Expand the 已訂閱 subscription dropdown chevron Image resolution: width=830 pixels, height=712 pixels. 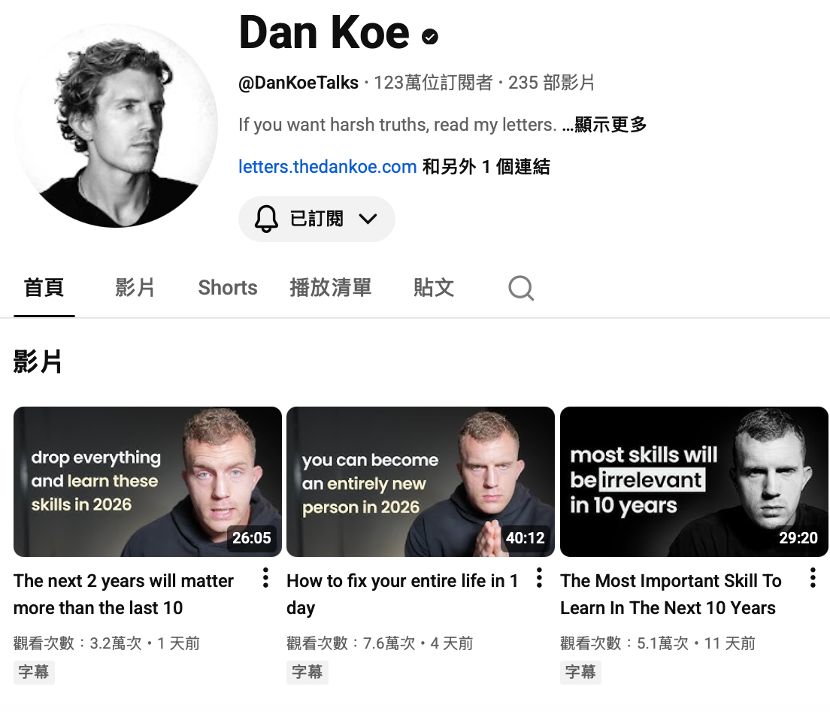[x=368, y=219]
